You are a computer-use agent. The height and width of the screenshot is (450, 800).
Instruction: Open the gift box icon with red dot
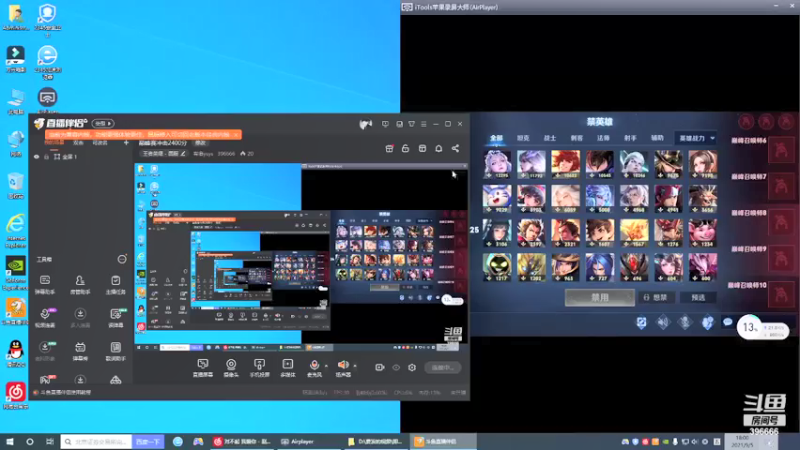point(389,148)
